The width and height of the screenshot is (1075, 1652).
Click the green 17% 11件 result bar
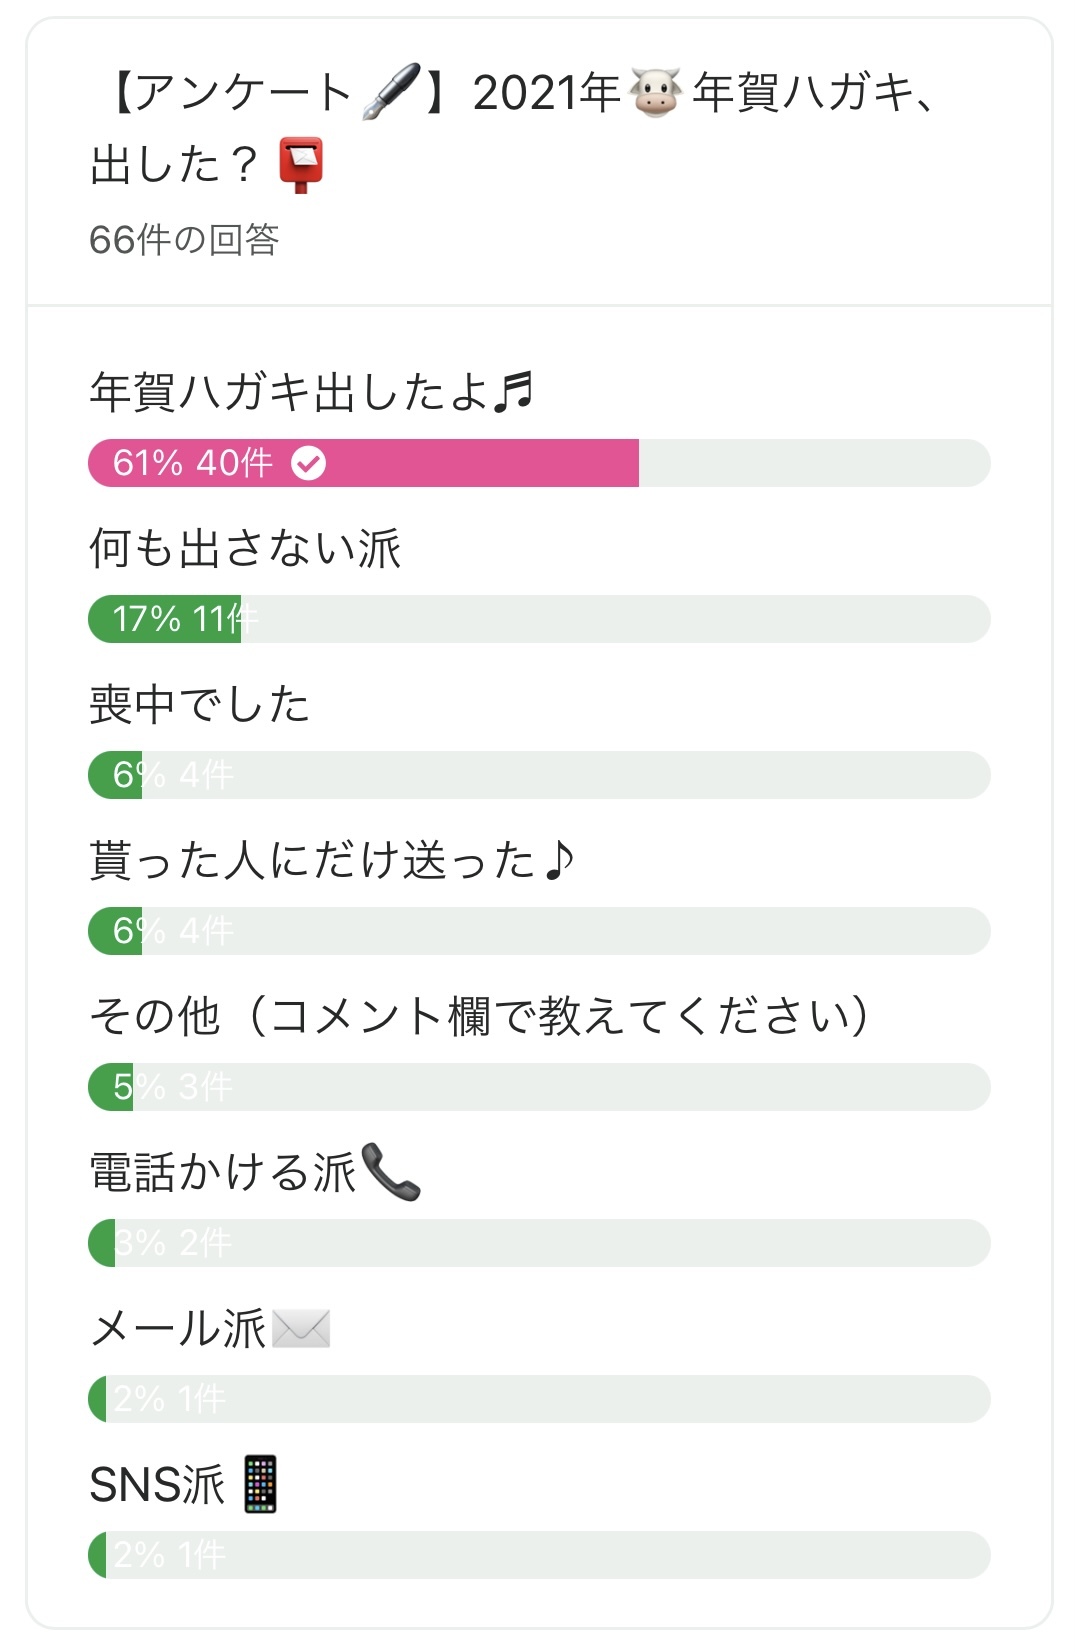click(x=165, y=619)
